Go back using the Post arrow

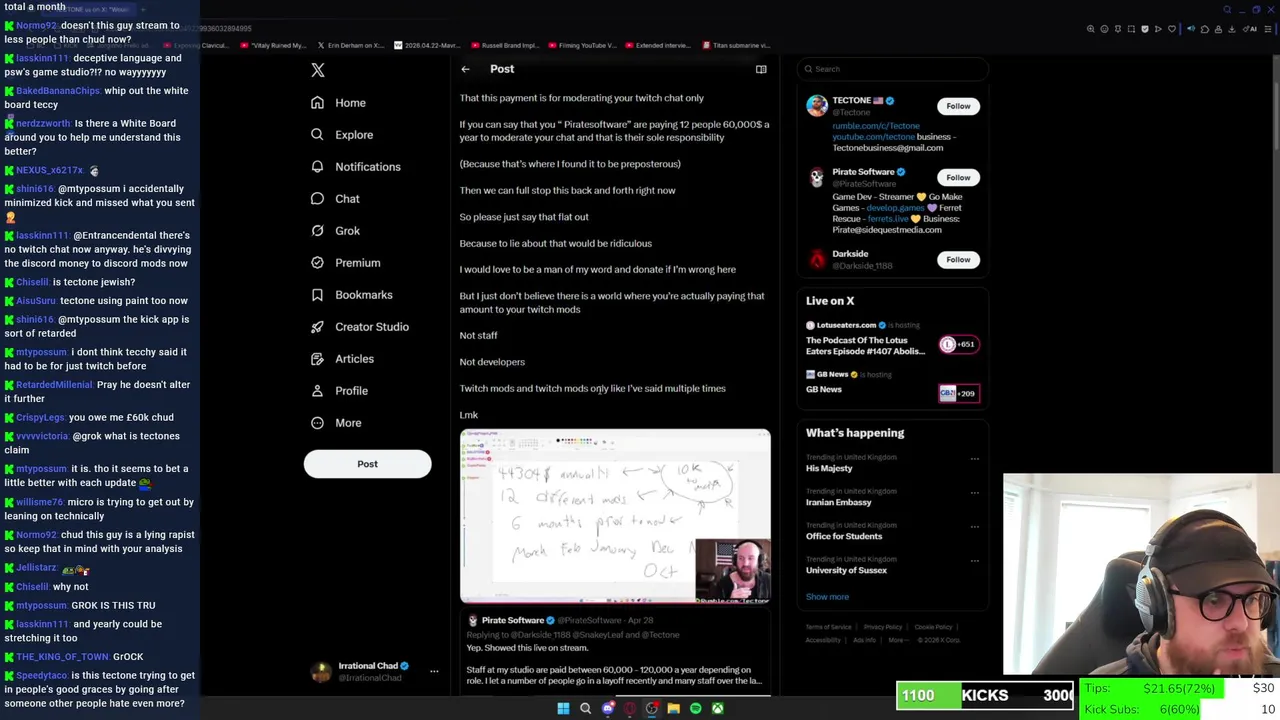tap(465, 69)
